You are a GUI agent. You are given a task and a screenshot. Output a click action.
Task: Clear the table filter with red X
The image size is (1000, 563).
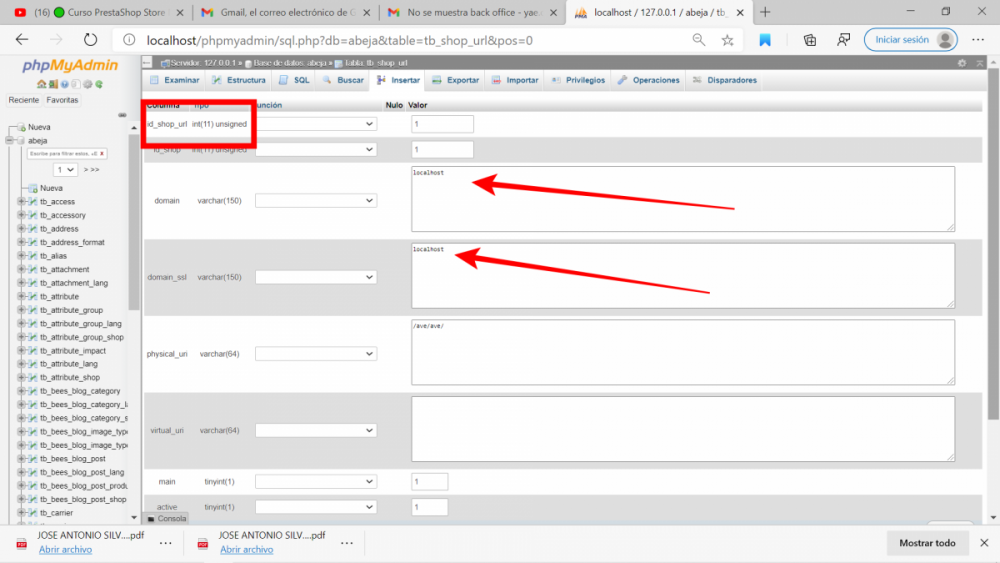coord(102,154)
